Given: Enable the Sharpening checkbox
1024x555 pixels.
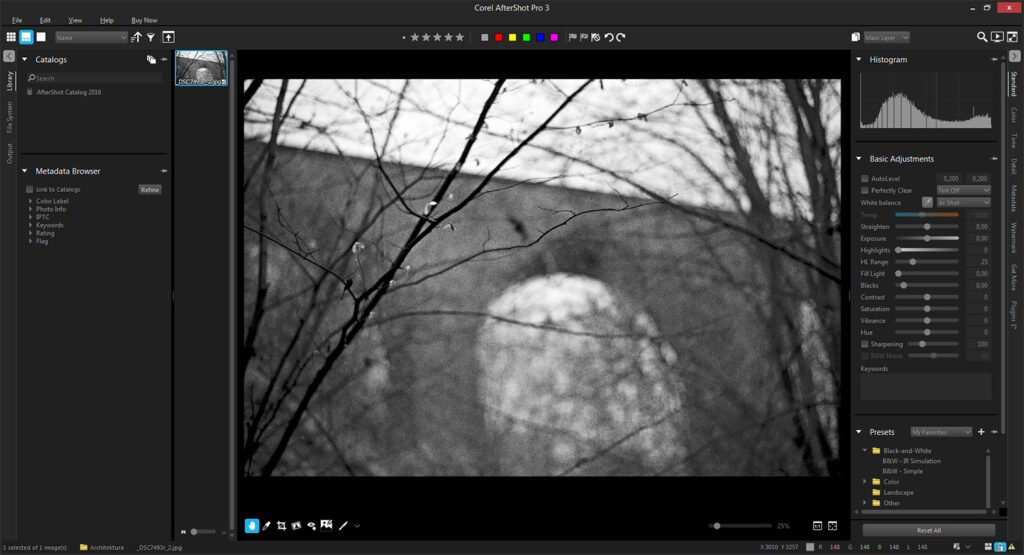Looking at the screenshot, I should tap(865, 343).
